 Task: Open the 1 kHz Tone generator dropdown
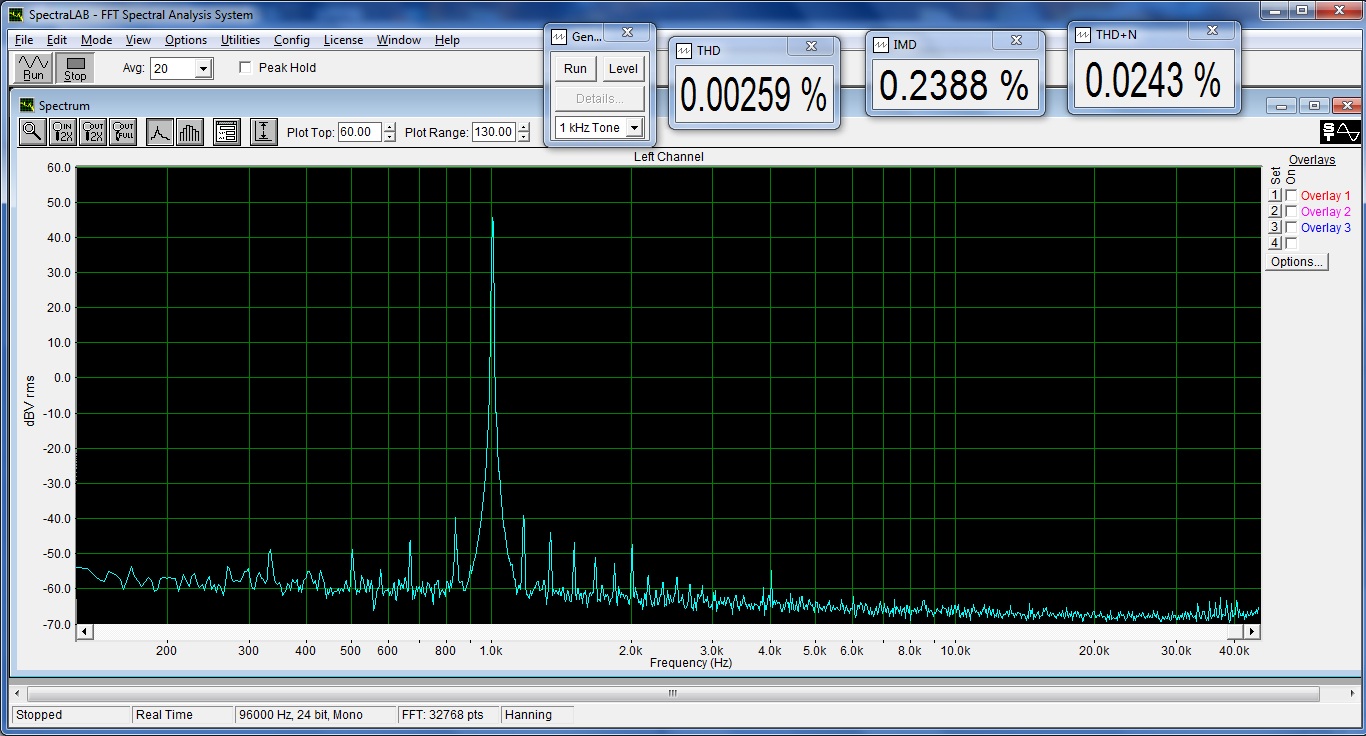point(633,128)
